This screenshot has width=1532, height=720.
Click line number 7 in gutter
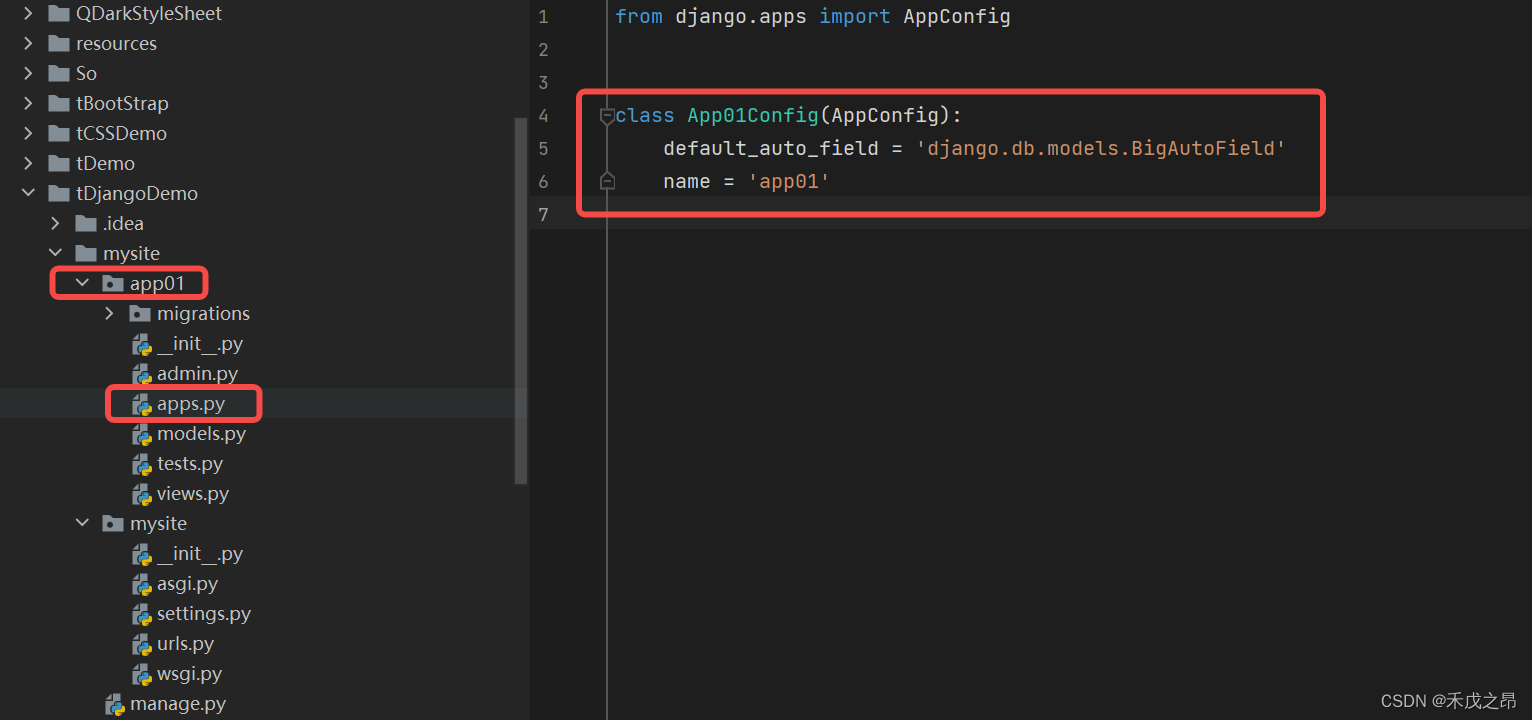[543, 215]
